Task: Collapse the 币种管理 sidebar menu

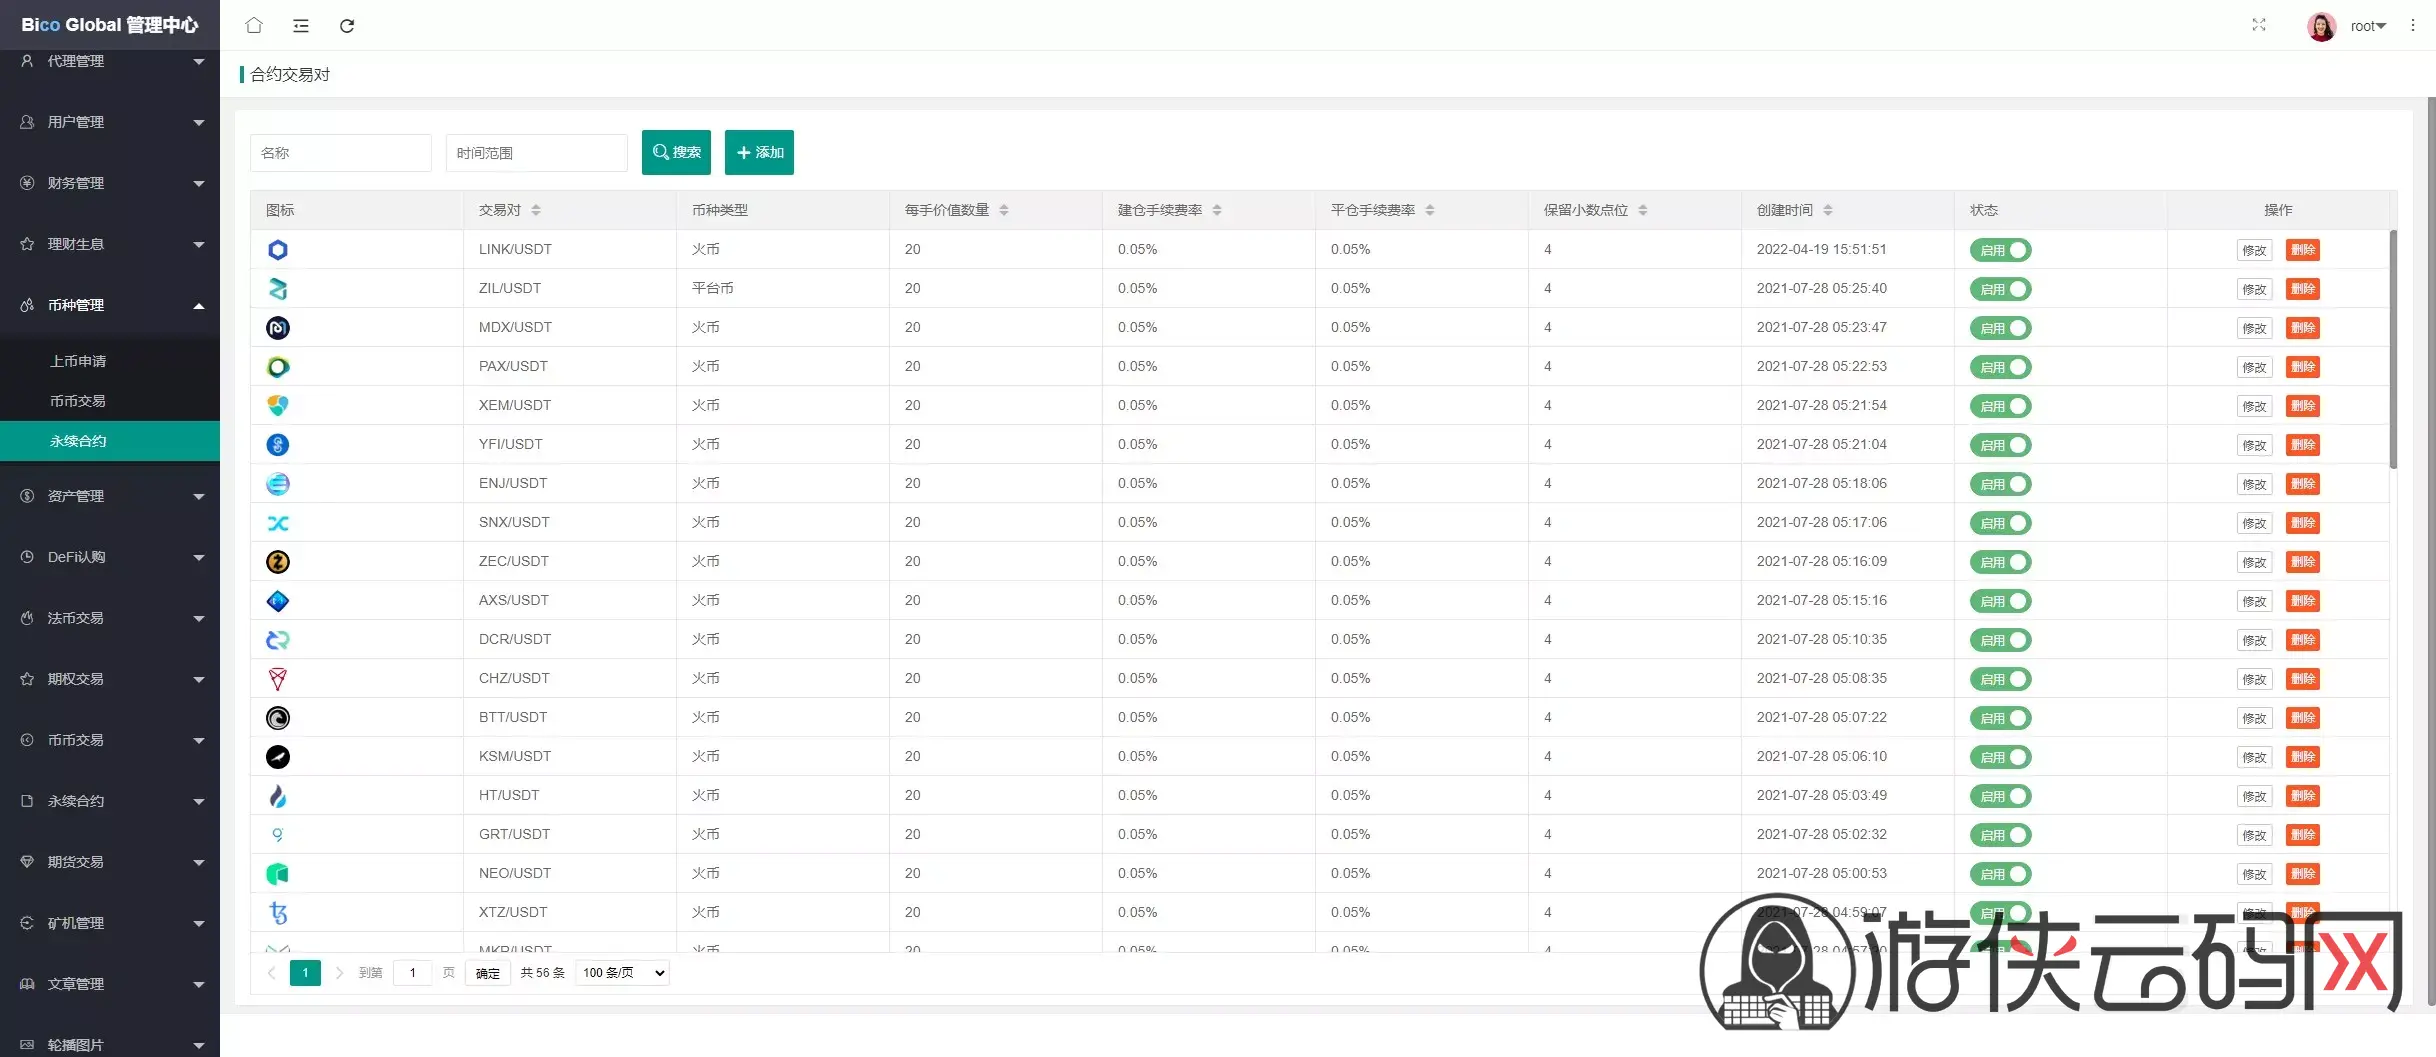Action: coord(110,305)
